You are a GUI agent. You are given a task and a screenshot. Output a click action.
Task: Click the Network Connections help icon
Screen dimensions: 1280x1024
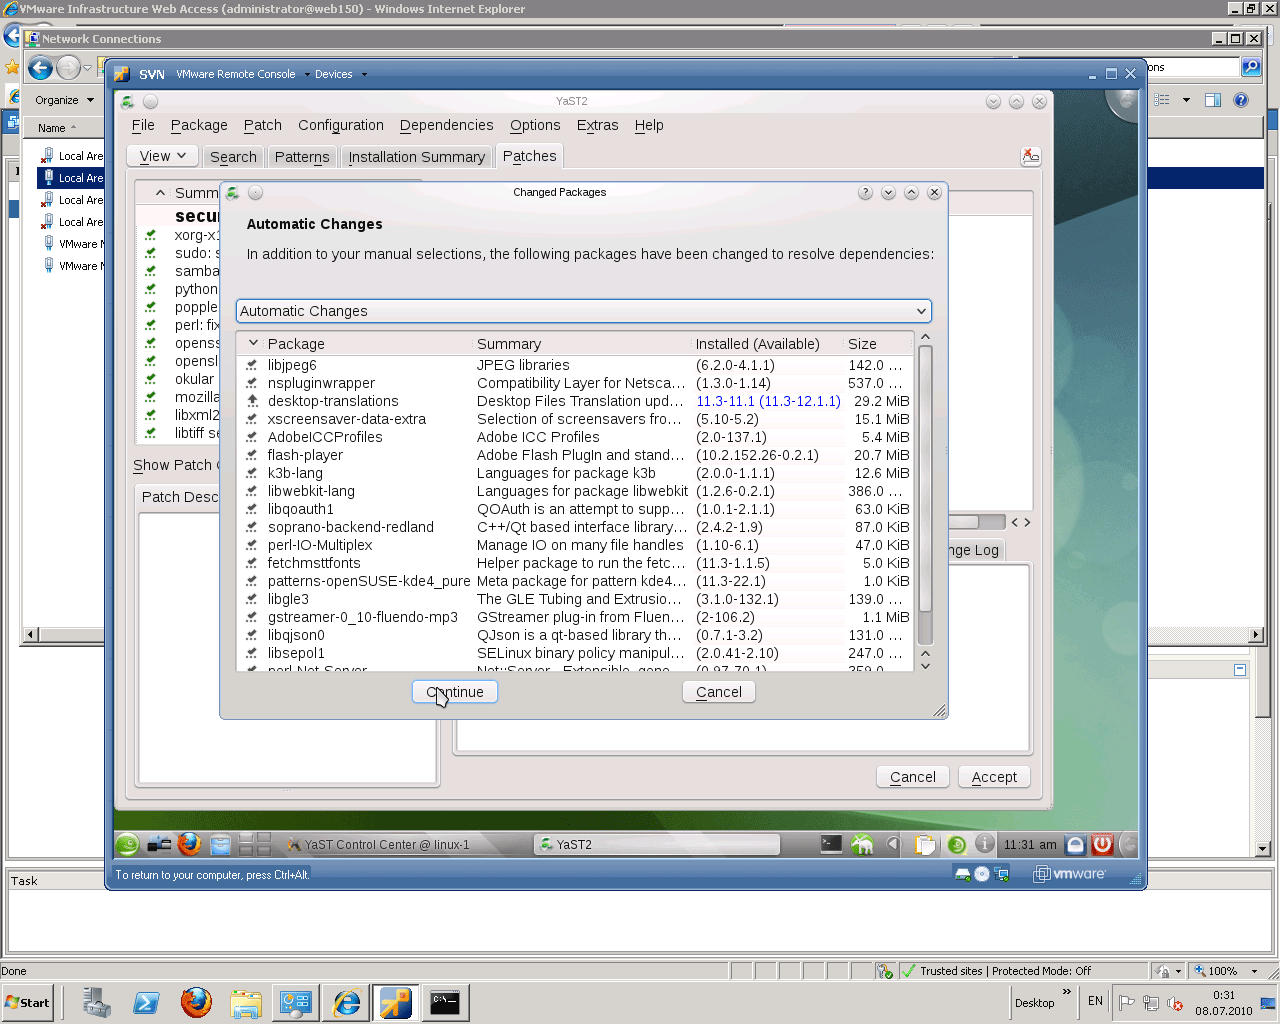(x=1241, y=100)
